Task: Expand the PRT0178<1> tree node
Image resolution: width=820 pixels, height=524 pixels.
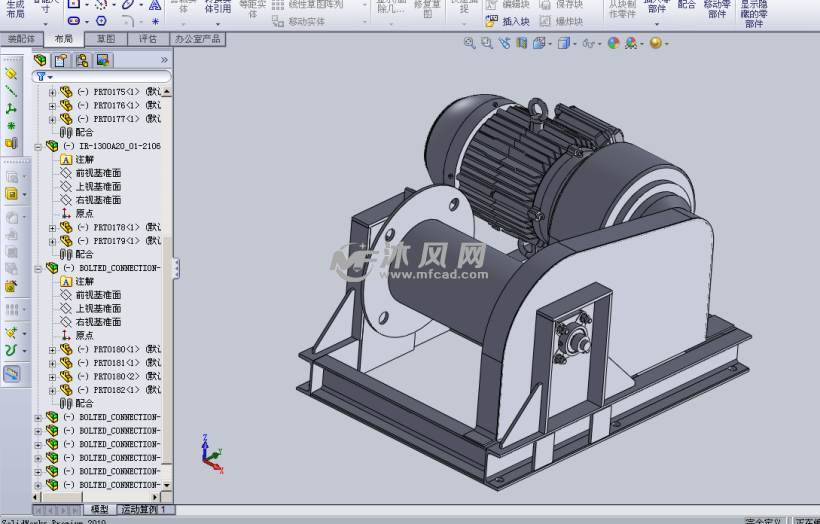Action: 52,227
